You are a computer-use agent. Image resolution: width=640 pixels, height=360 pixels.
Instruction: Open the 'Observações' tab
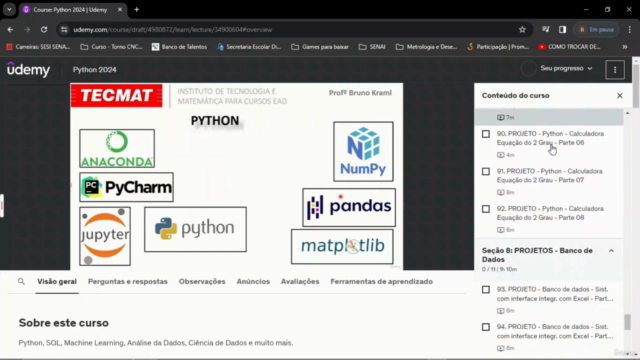202,281
